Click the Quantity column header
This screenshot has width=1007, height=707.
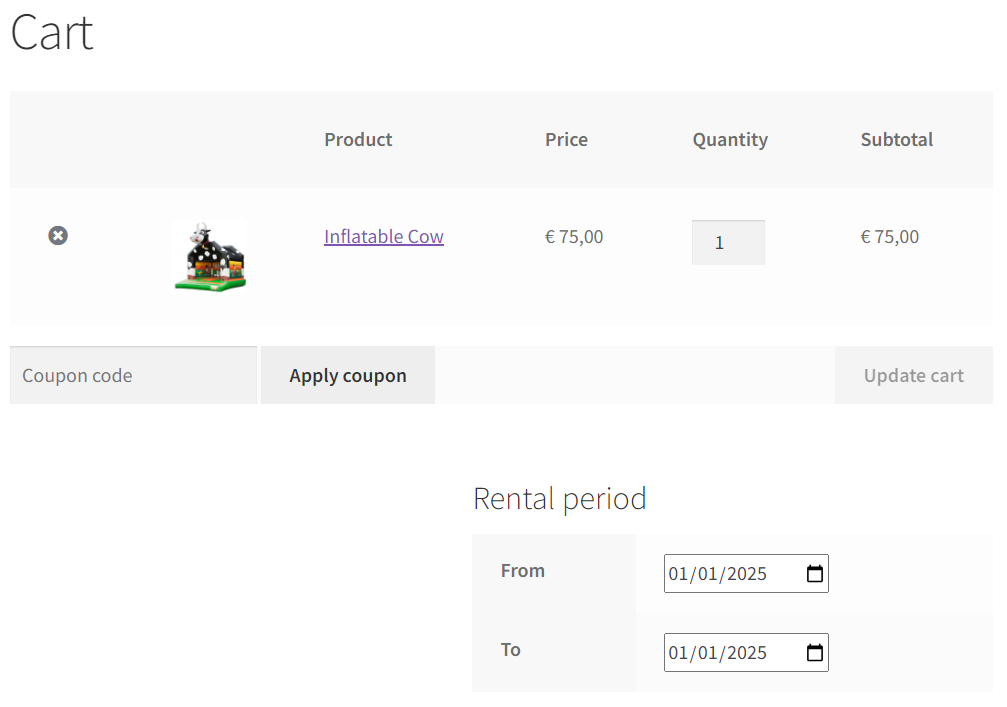coord(730,140)
